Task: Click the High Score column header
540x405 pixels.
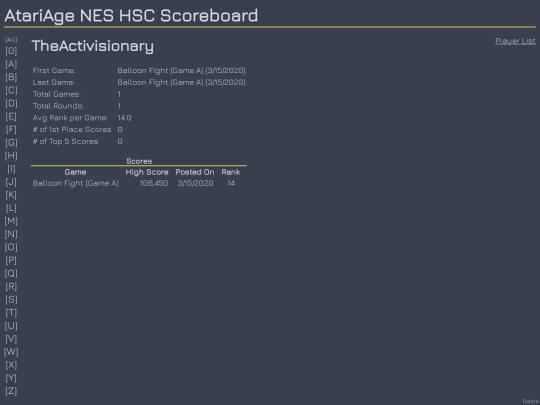Action: click(147, 172)
